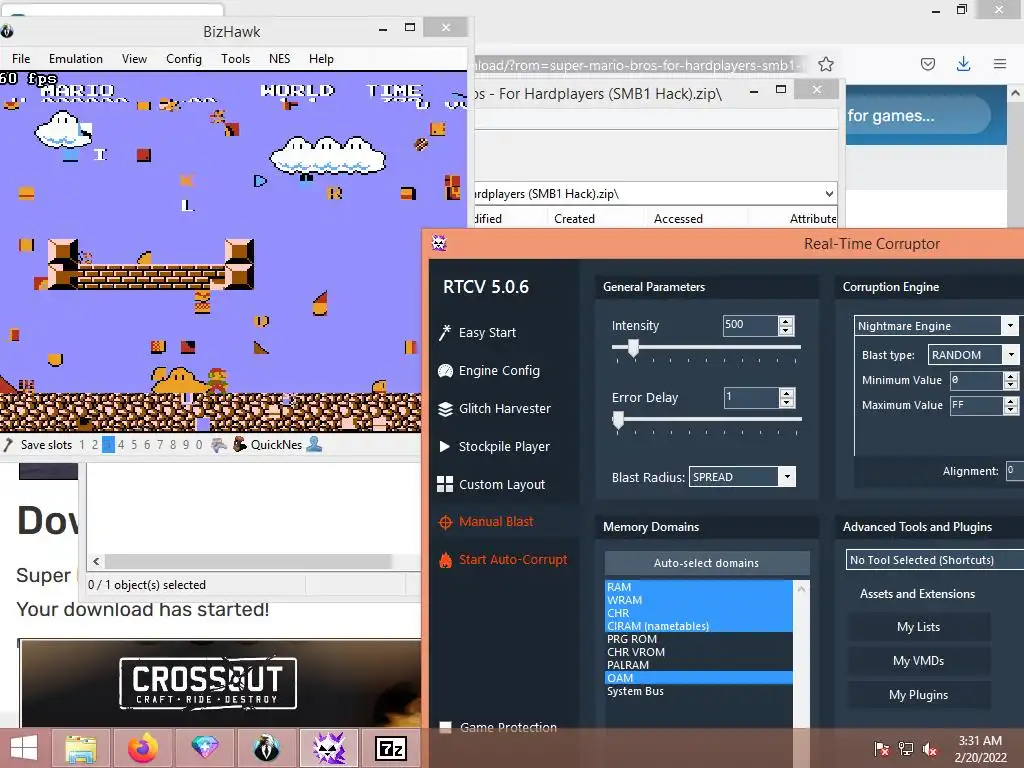The width and height of the screenshot is (1024, 768).
Task: Click the Minimum Value spinner arrows
Action: pos(1010,380)
